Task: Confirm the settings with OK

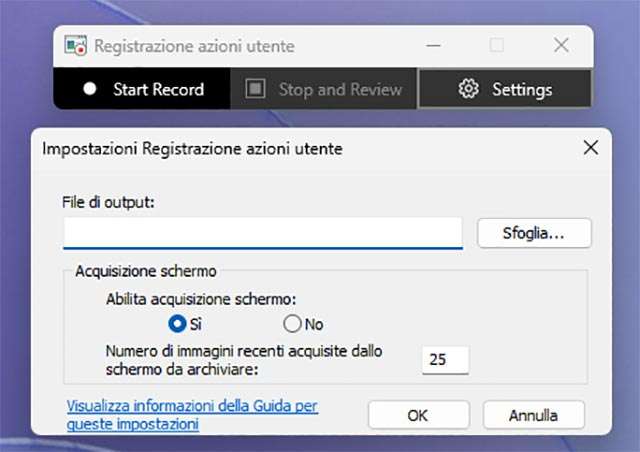Action: coord(418,414)
